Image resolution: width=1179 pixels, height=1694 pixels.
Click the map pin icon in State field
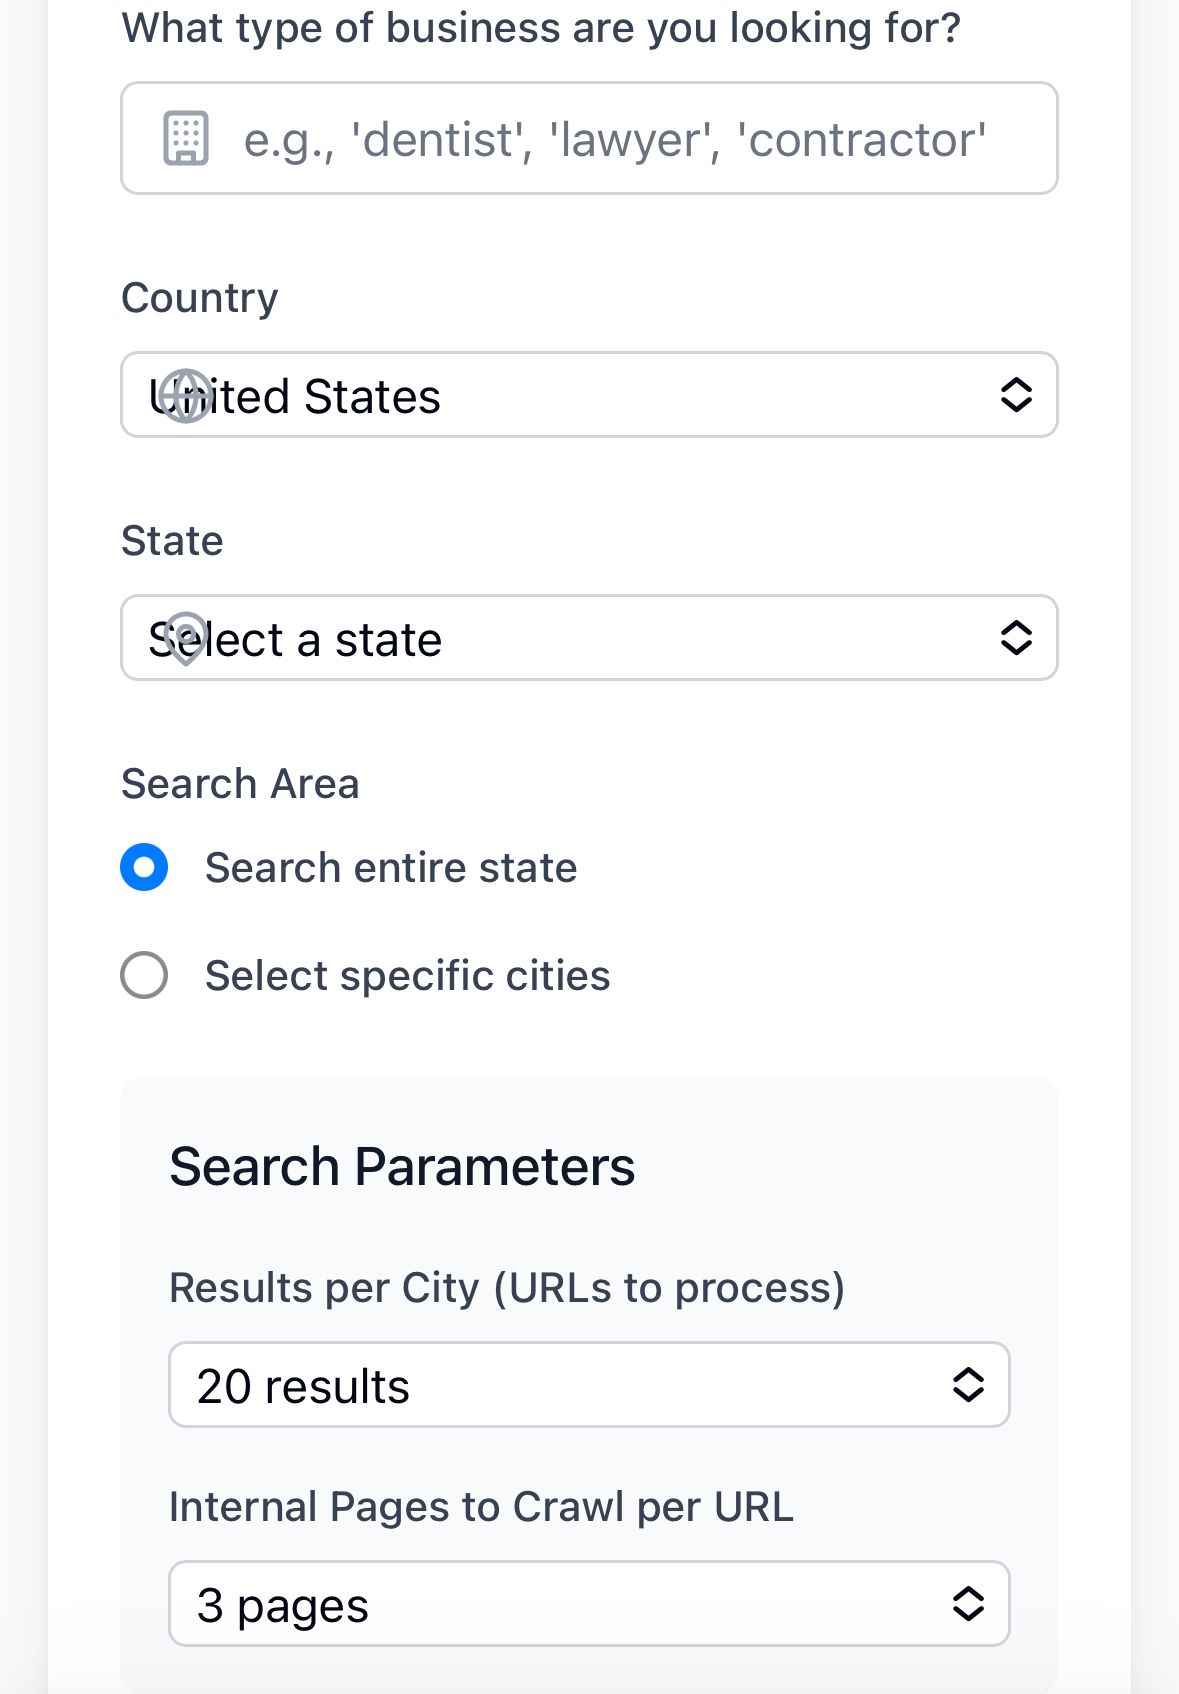tap(186, 638)
